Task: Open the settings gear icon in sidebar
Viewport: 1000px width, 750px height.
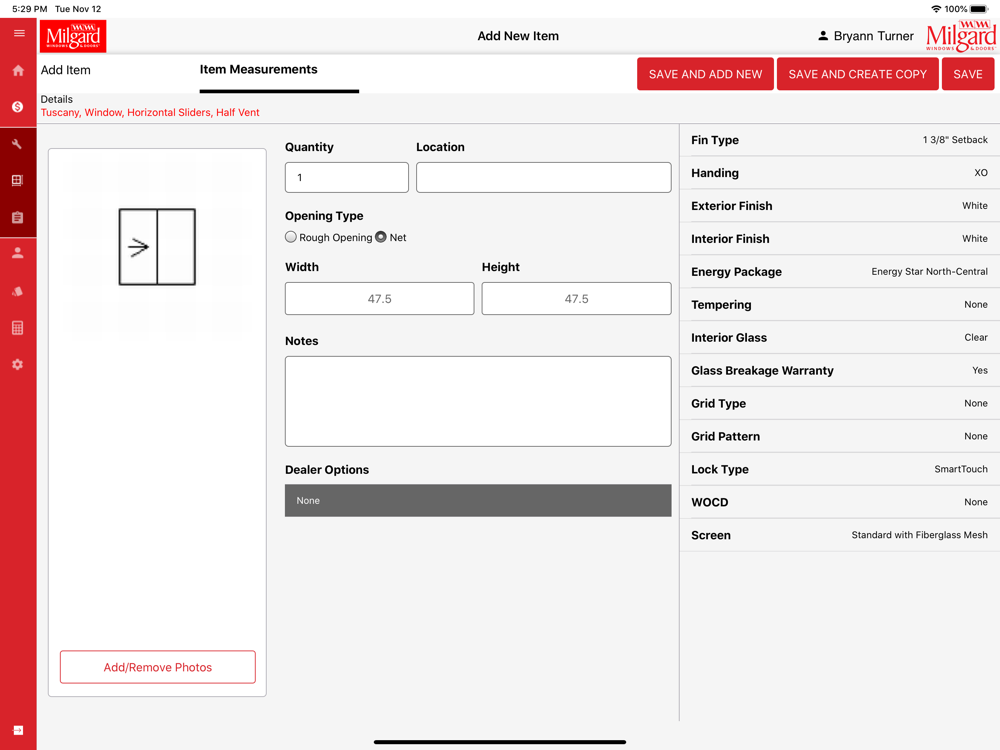Action: [x=18, y=364]
